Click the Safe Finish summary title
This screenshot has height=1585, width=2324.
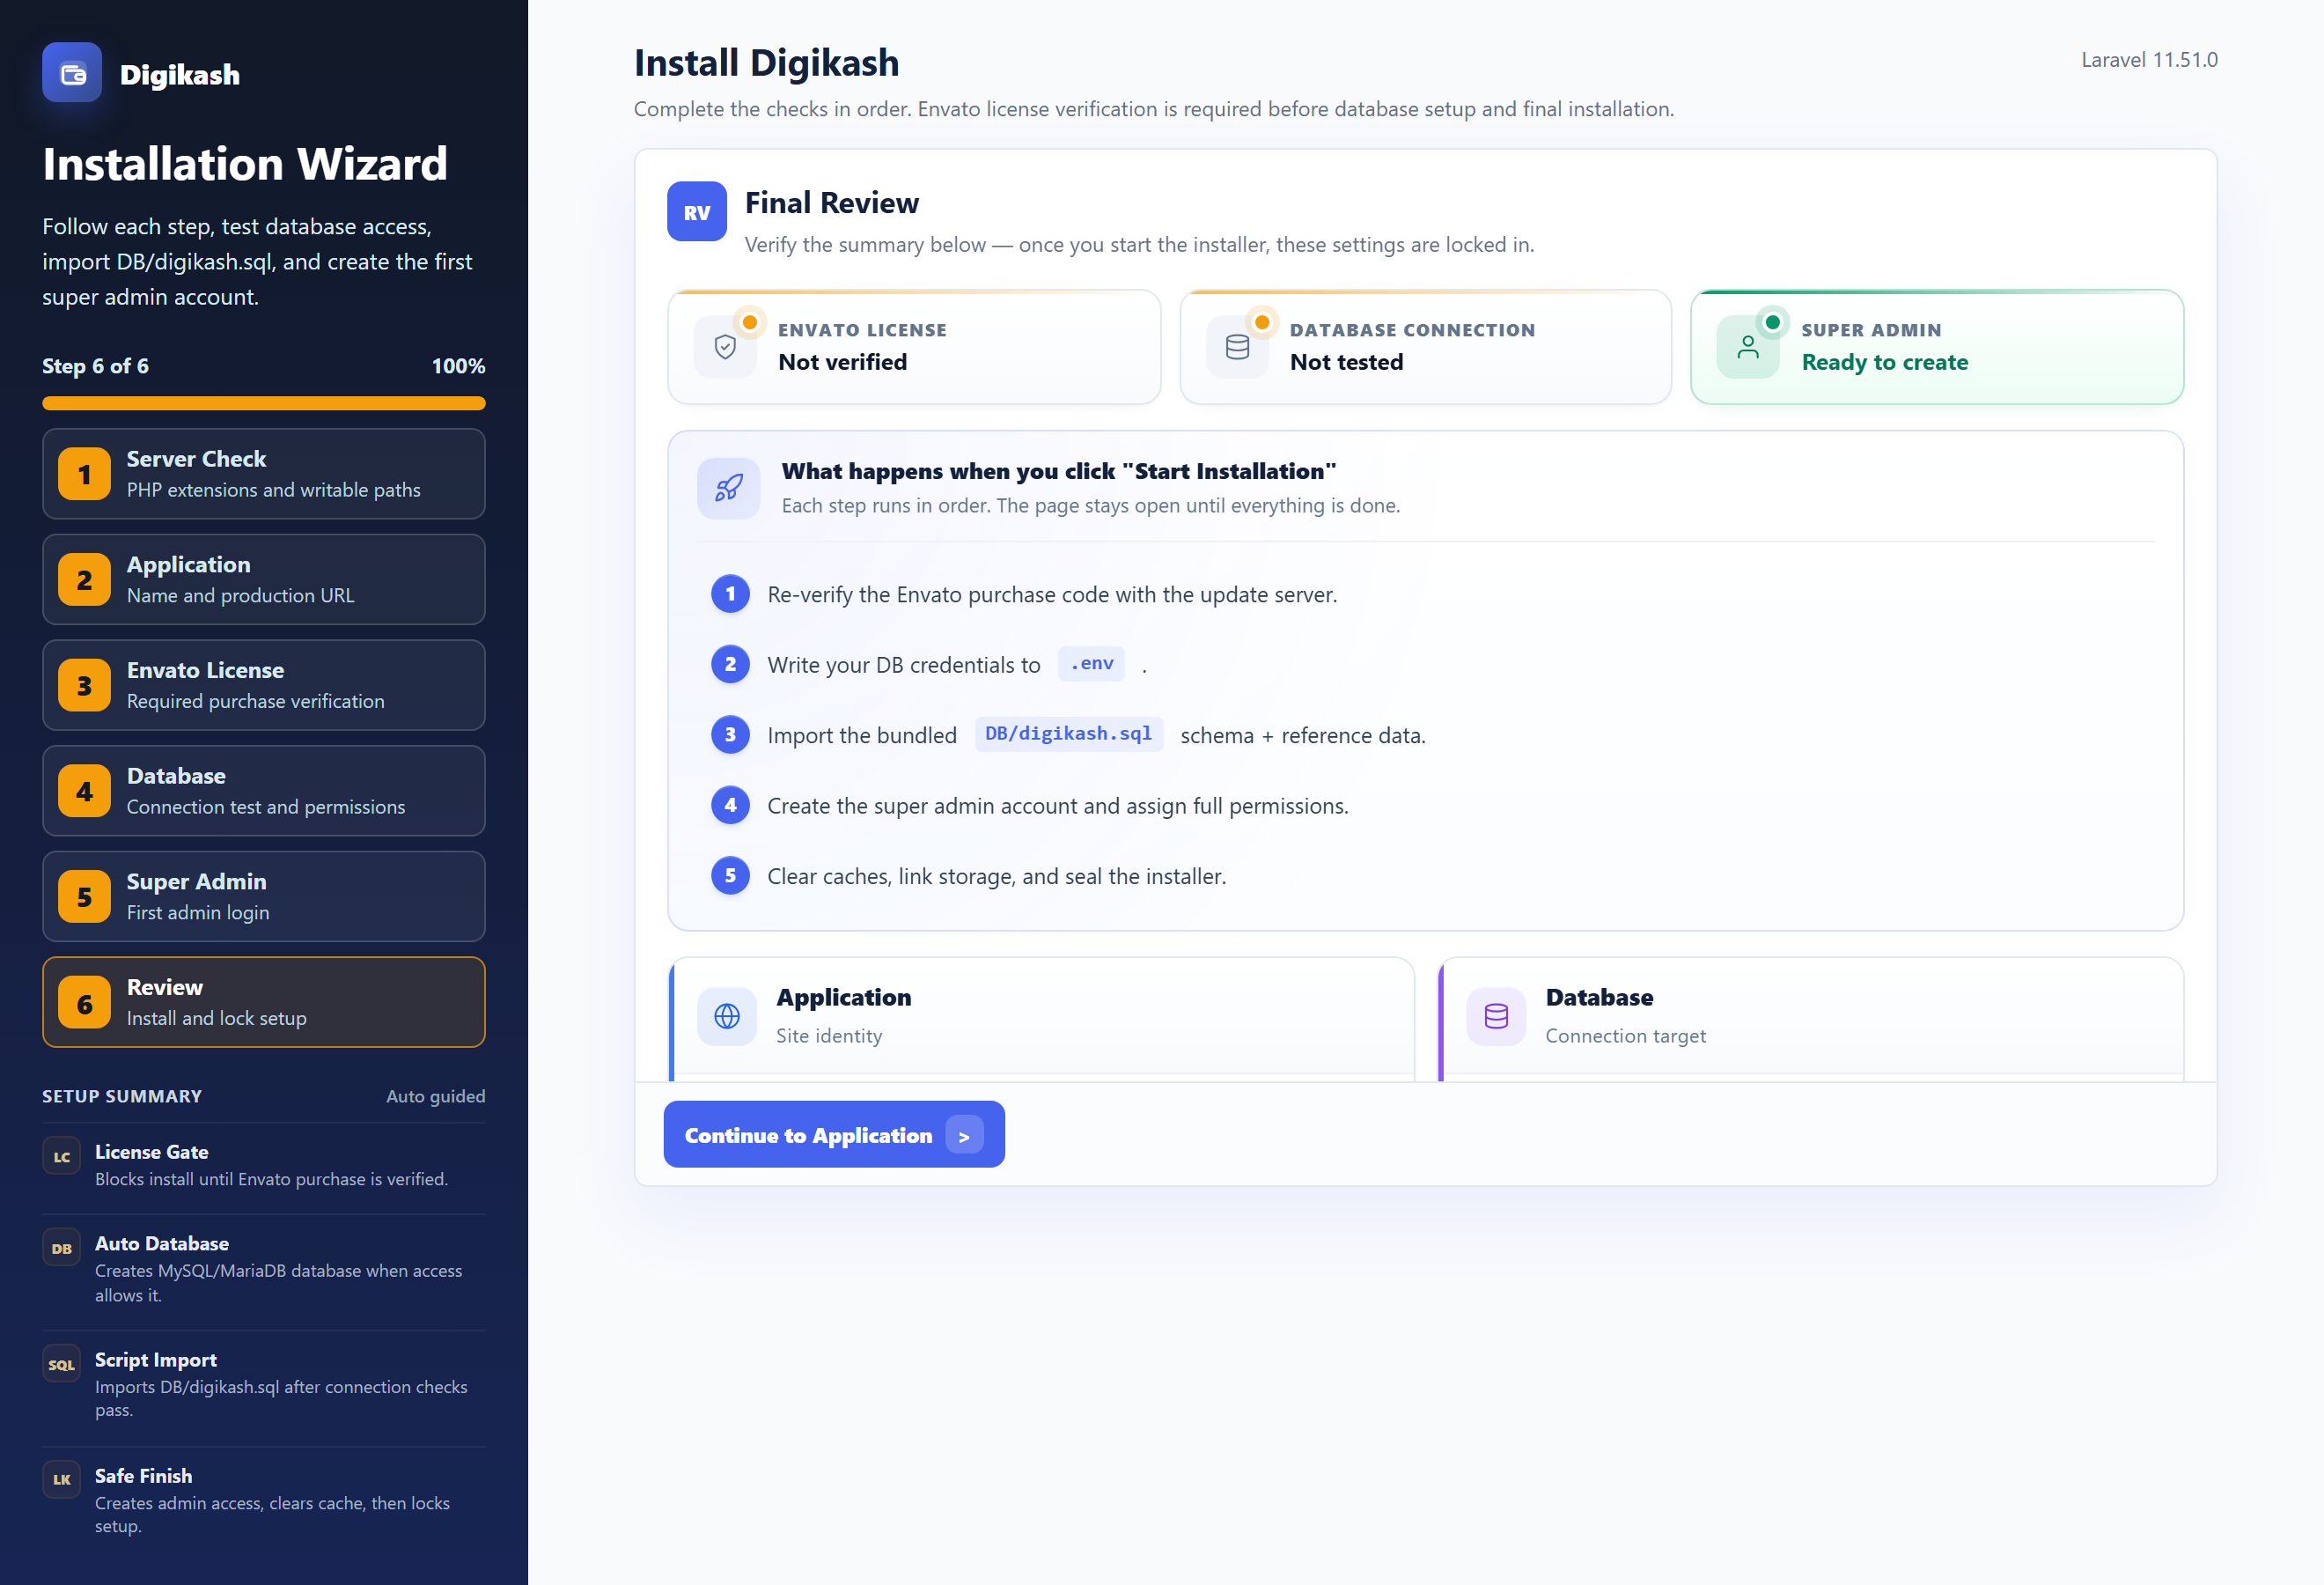144,1476
